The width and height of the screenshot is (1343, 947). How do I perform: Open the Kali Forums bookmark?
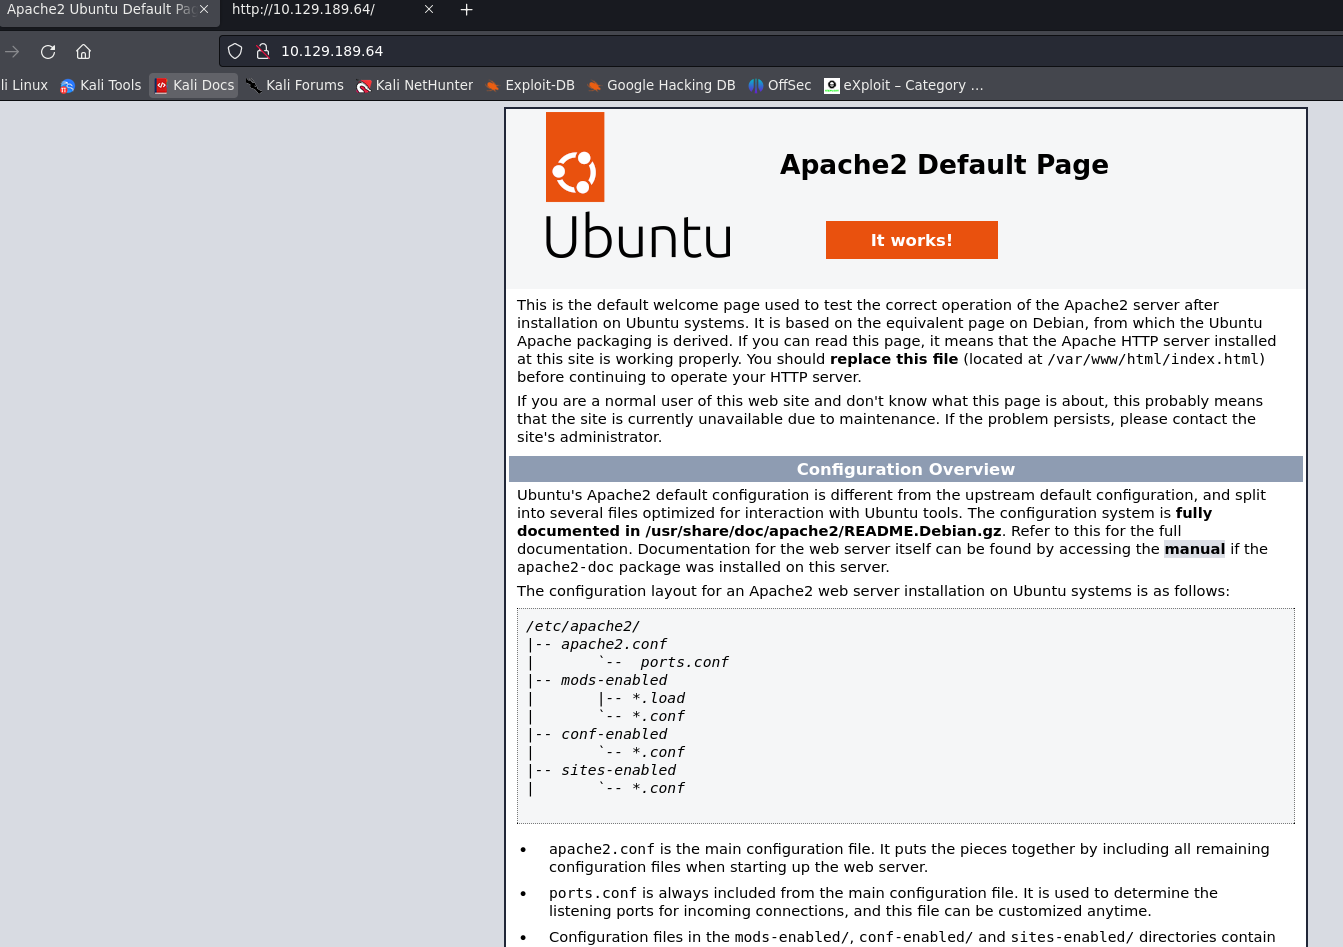point(295,85)
